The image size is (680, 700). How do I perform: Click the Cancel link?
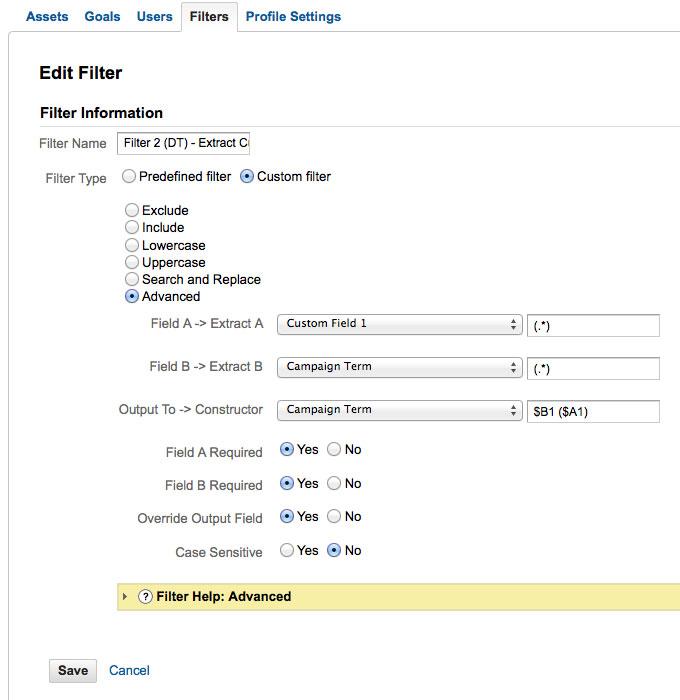pos(129,671)
